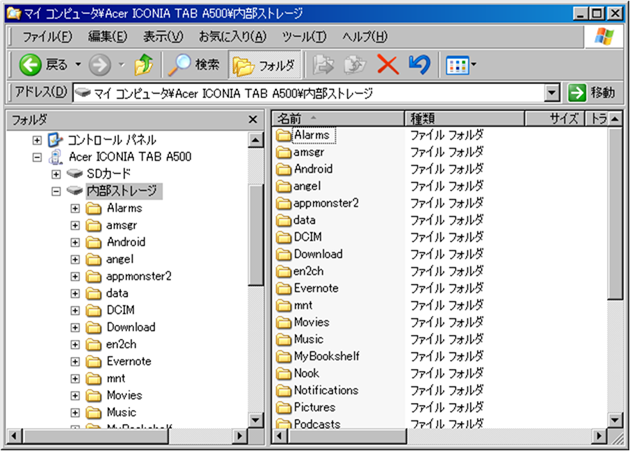Expand the SDカード tree node
Screen dimensions: 630x451
56,174
